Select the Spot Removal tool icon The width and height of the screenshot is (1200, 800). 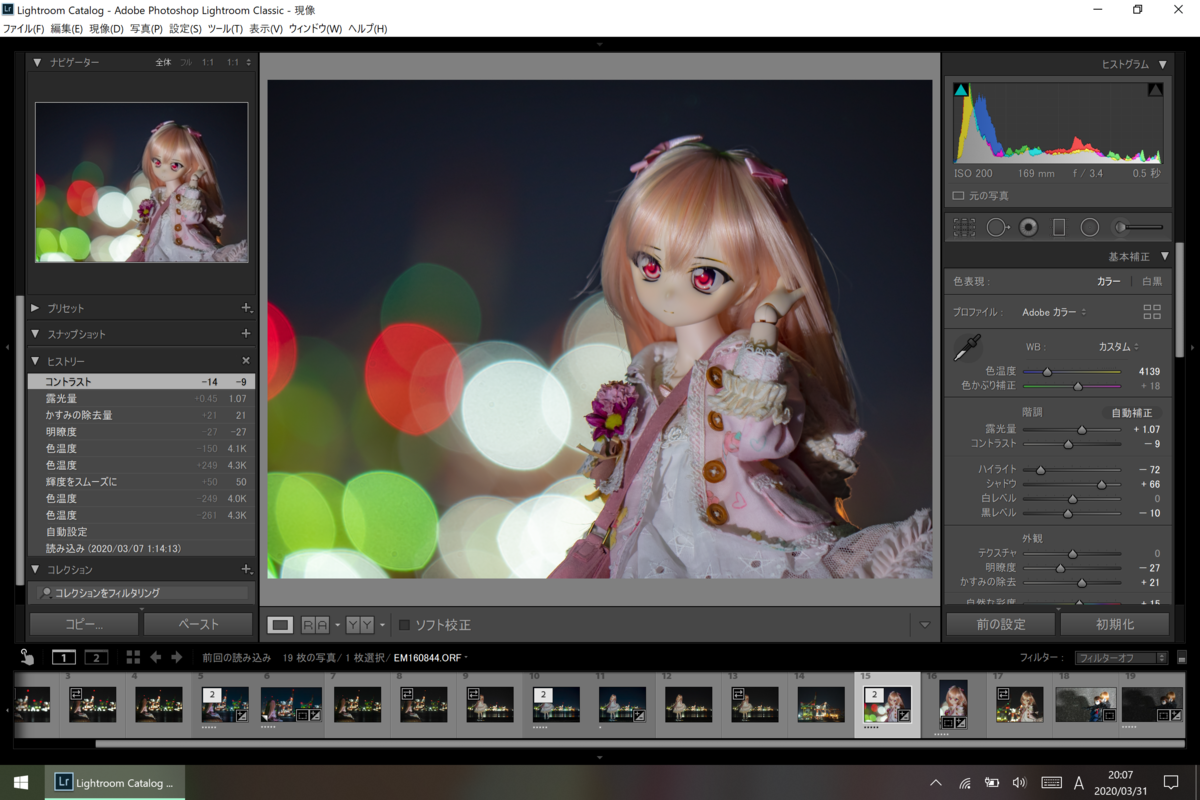point(997,228)
